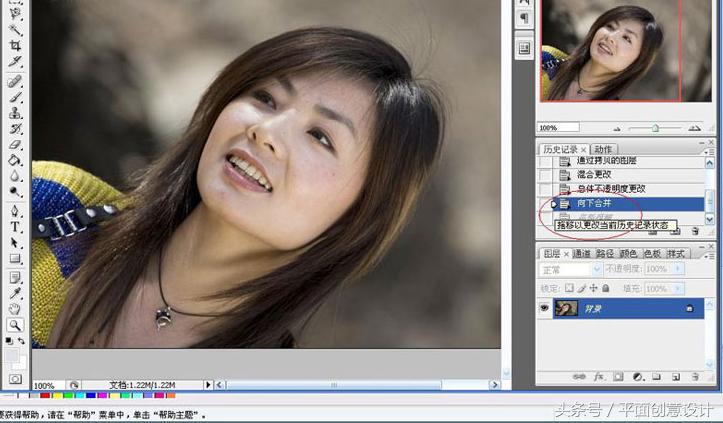Screen dimensions: 723x423
Task: Hide the 背景 layer using eye icon
Action: click(x=546, y=310)
